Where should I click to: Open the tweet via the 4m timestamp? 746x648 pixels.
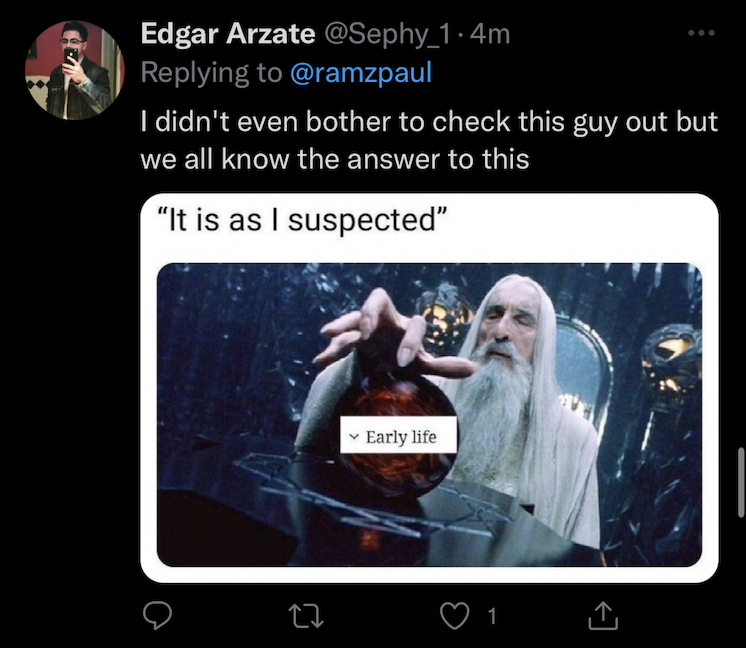point(490,34)
